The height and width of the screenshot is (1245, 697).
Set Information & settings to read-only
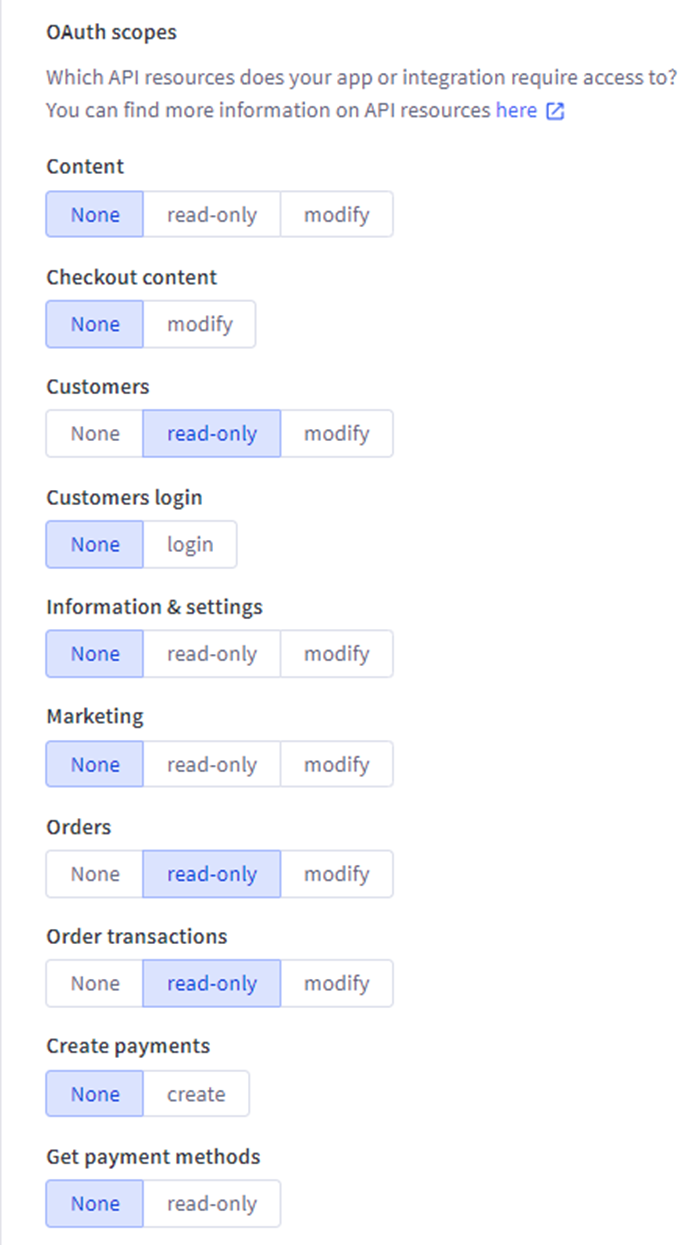[x=211, y=654]
